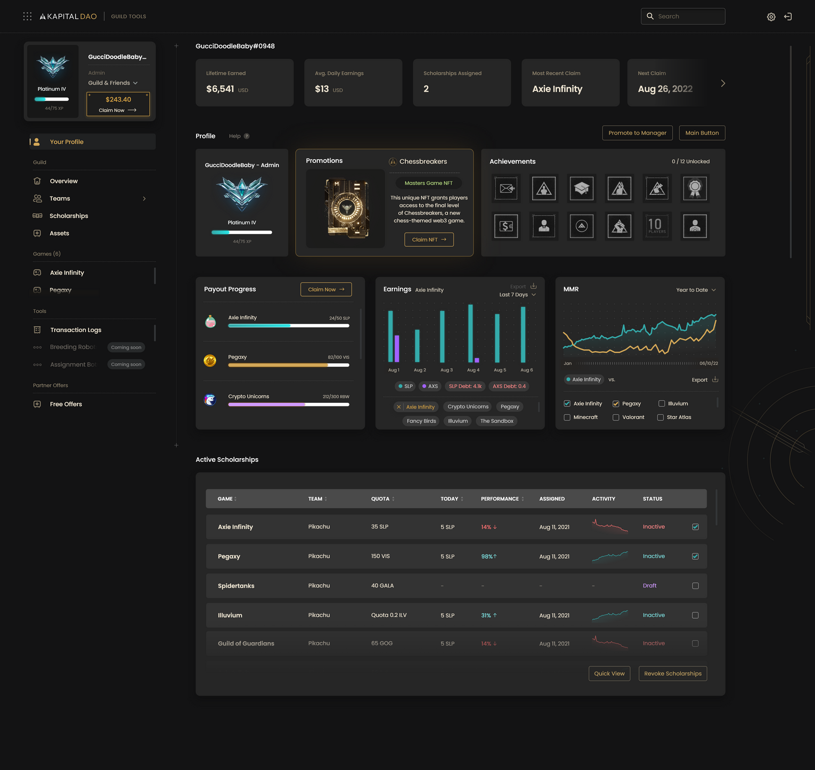This screenshot has width=815, height=770.
Task: Click the MMR Export icon
Action: pos(715,380)
